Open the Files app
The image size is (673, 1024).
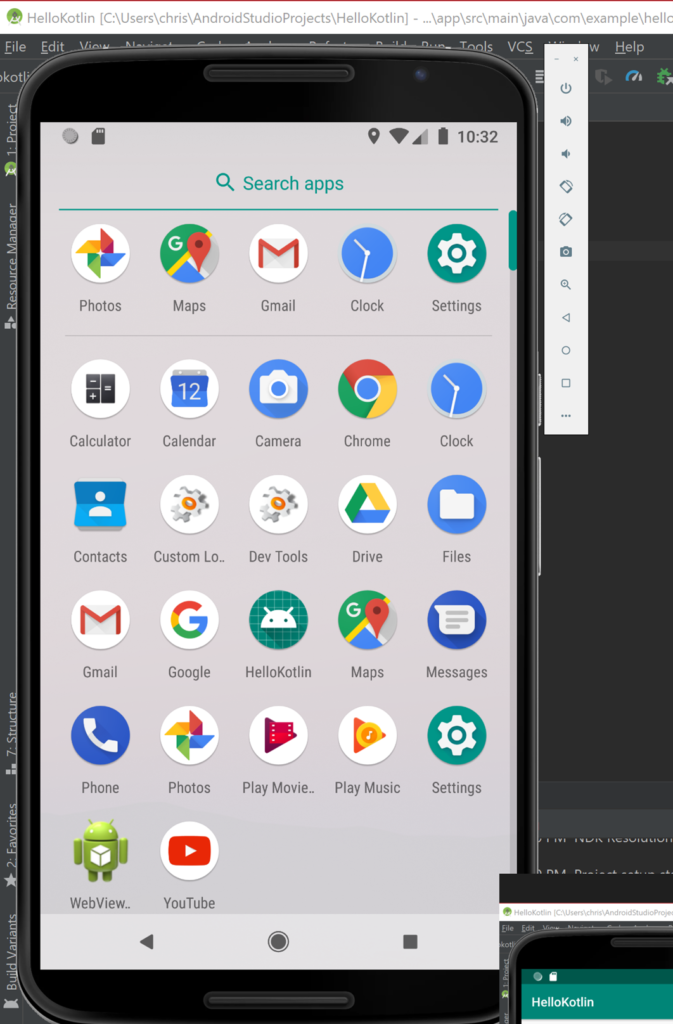click(x=456, y=504)
